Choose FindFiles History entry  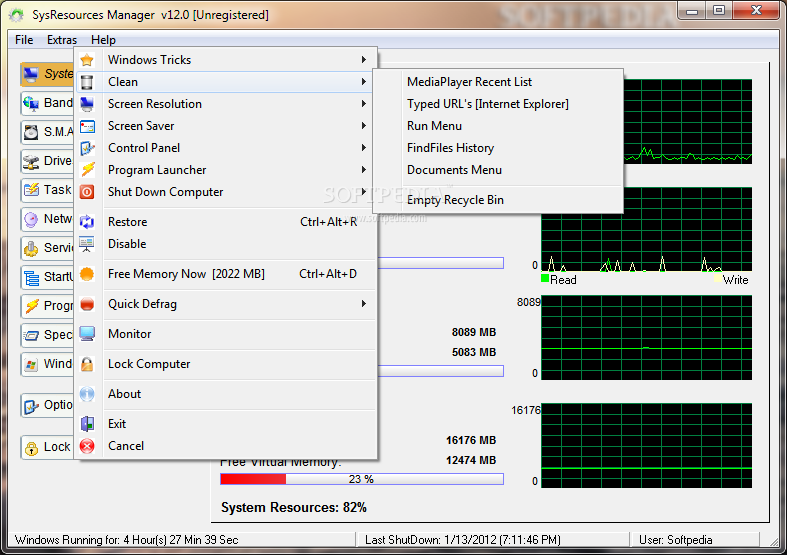pyautogui.click(x=498, y=148)
